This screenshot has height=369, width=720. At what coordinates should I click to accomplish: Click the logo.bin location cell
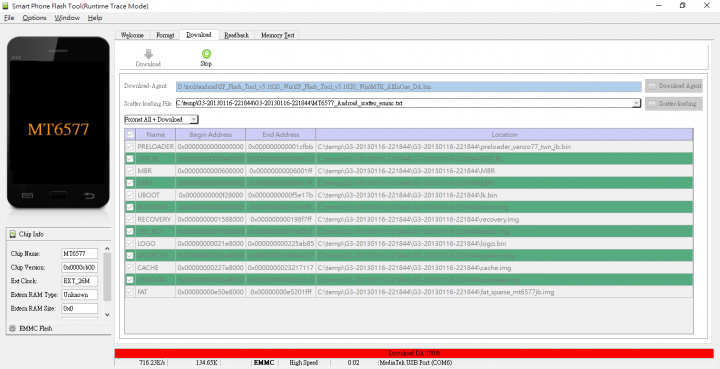(504, 244)
